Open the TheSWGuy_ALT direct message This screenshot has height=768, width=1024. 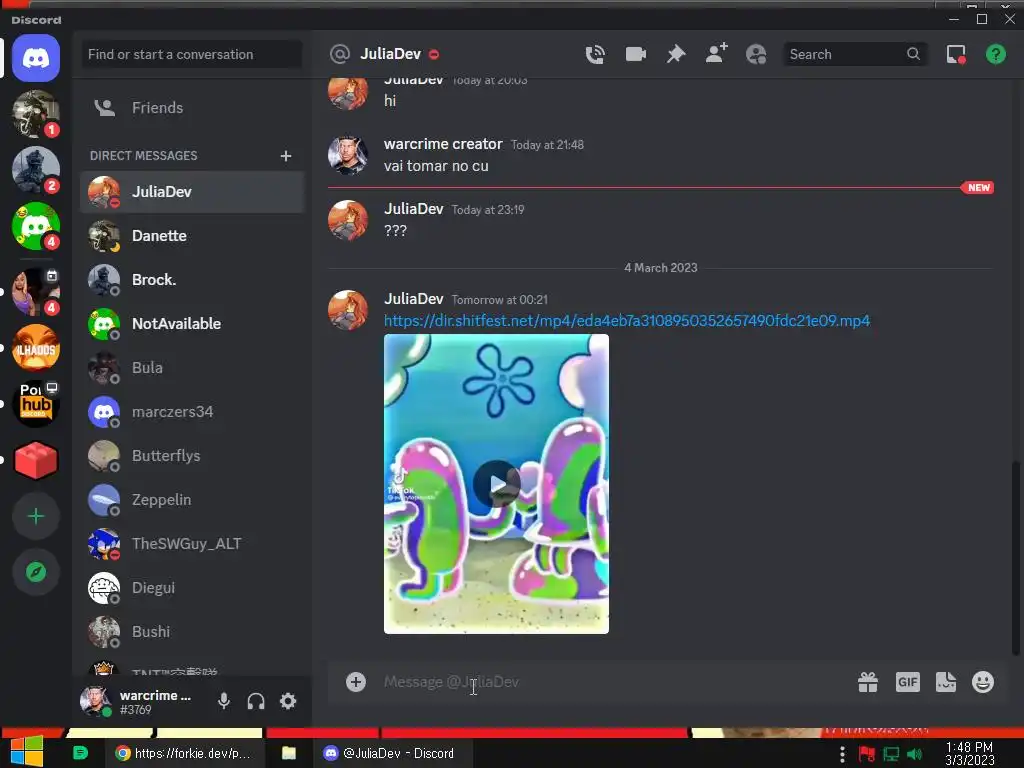[x=192, y=543]
